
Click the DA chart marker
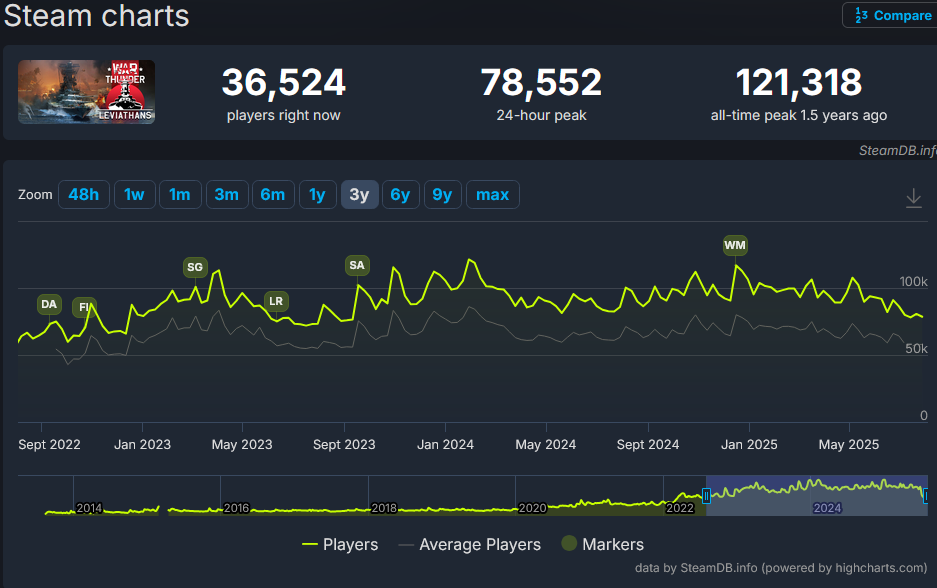coord(49,304)
